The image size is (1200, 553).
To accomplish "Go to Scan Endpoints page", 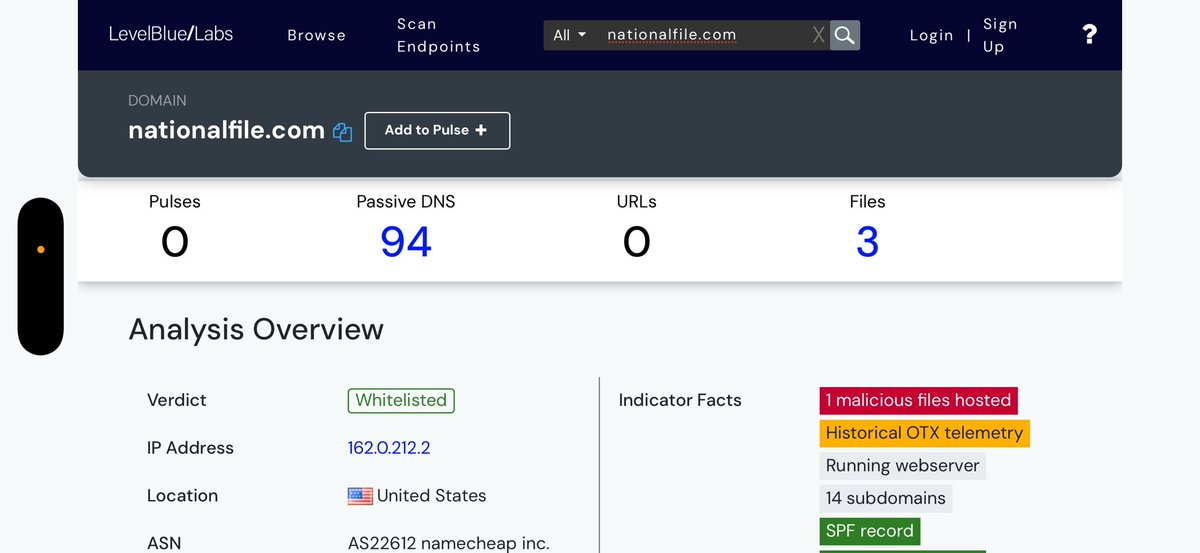I will click(x=438, y=35).
